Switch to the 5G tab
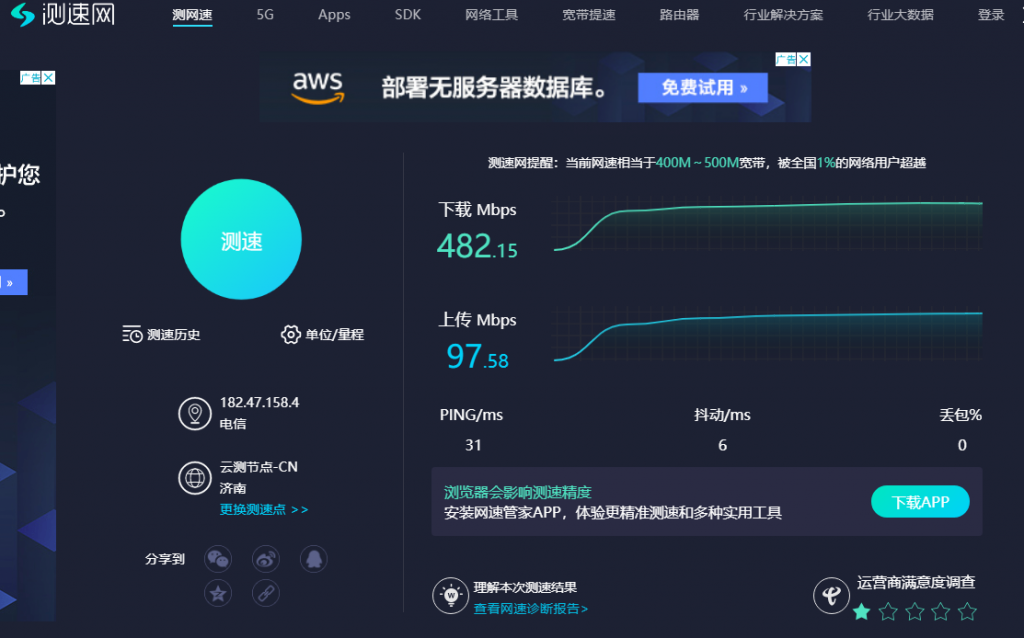The width and height of the screenshot is (1024, 638). [x=264, y=15]
